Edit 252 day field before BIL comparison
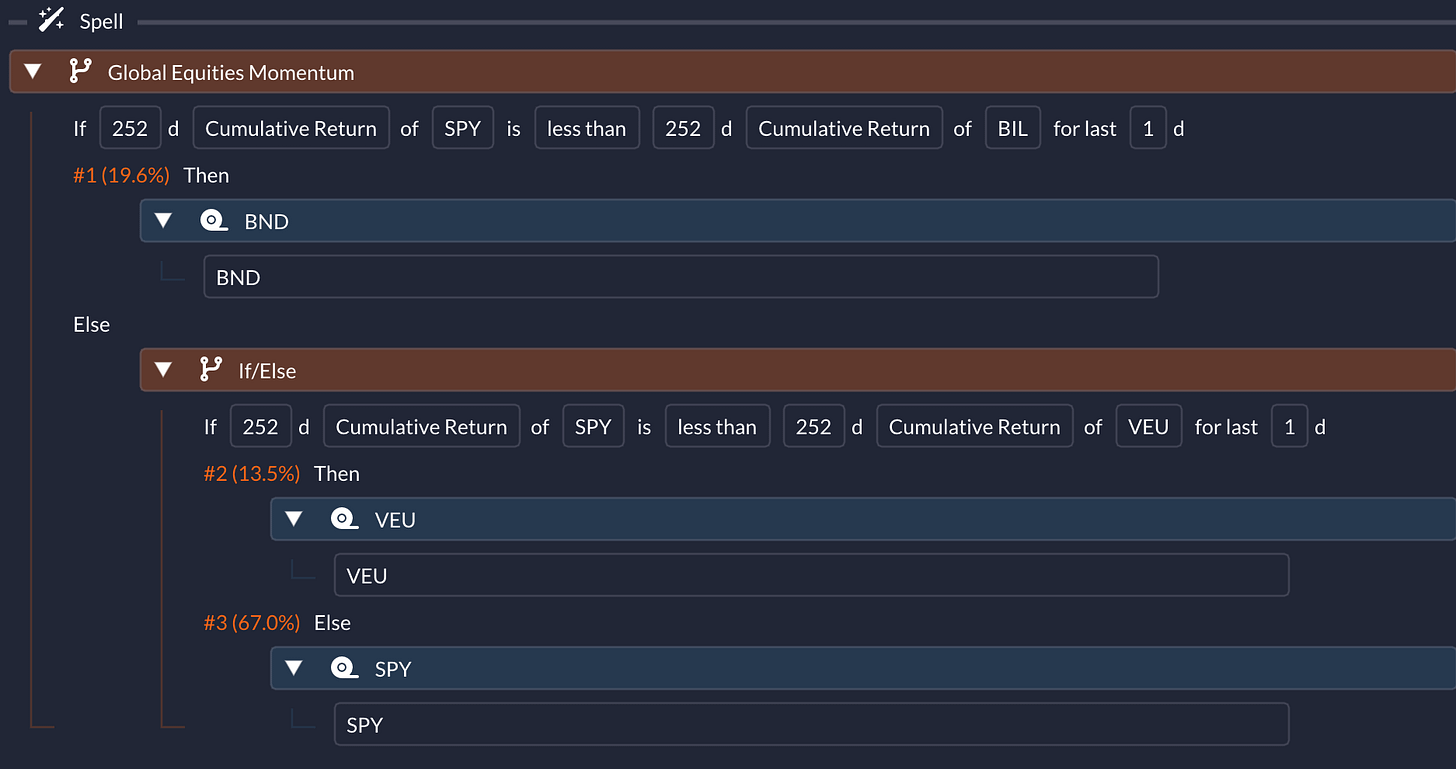 tap(683, 128)
